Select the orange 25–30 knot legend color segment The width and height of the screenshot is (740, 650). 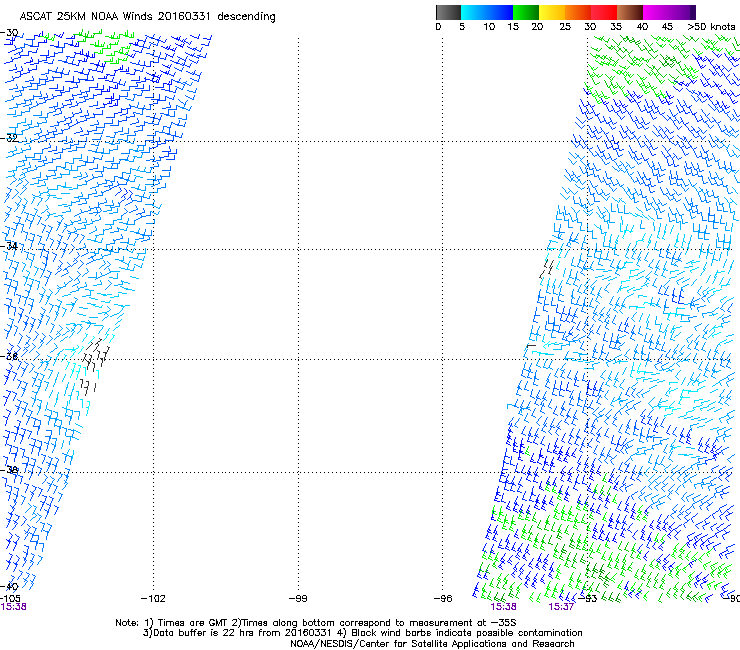[578, 12]
